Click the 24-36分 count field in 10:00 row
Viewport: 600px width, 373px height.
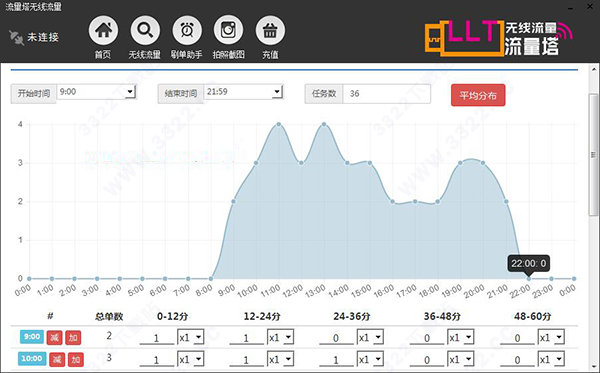336,360
